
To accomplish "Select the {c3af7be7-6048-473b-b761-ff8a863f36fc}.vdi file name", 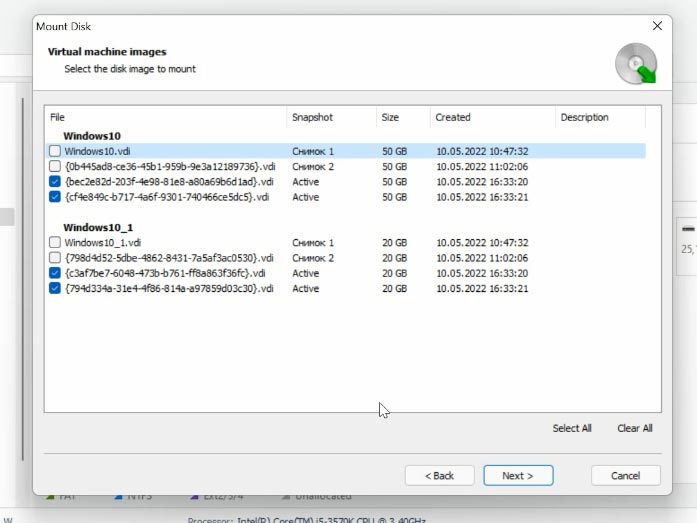I will 165,273.
